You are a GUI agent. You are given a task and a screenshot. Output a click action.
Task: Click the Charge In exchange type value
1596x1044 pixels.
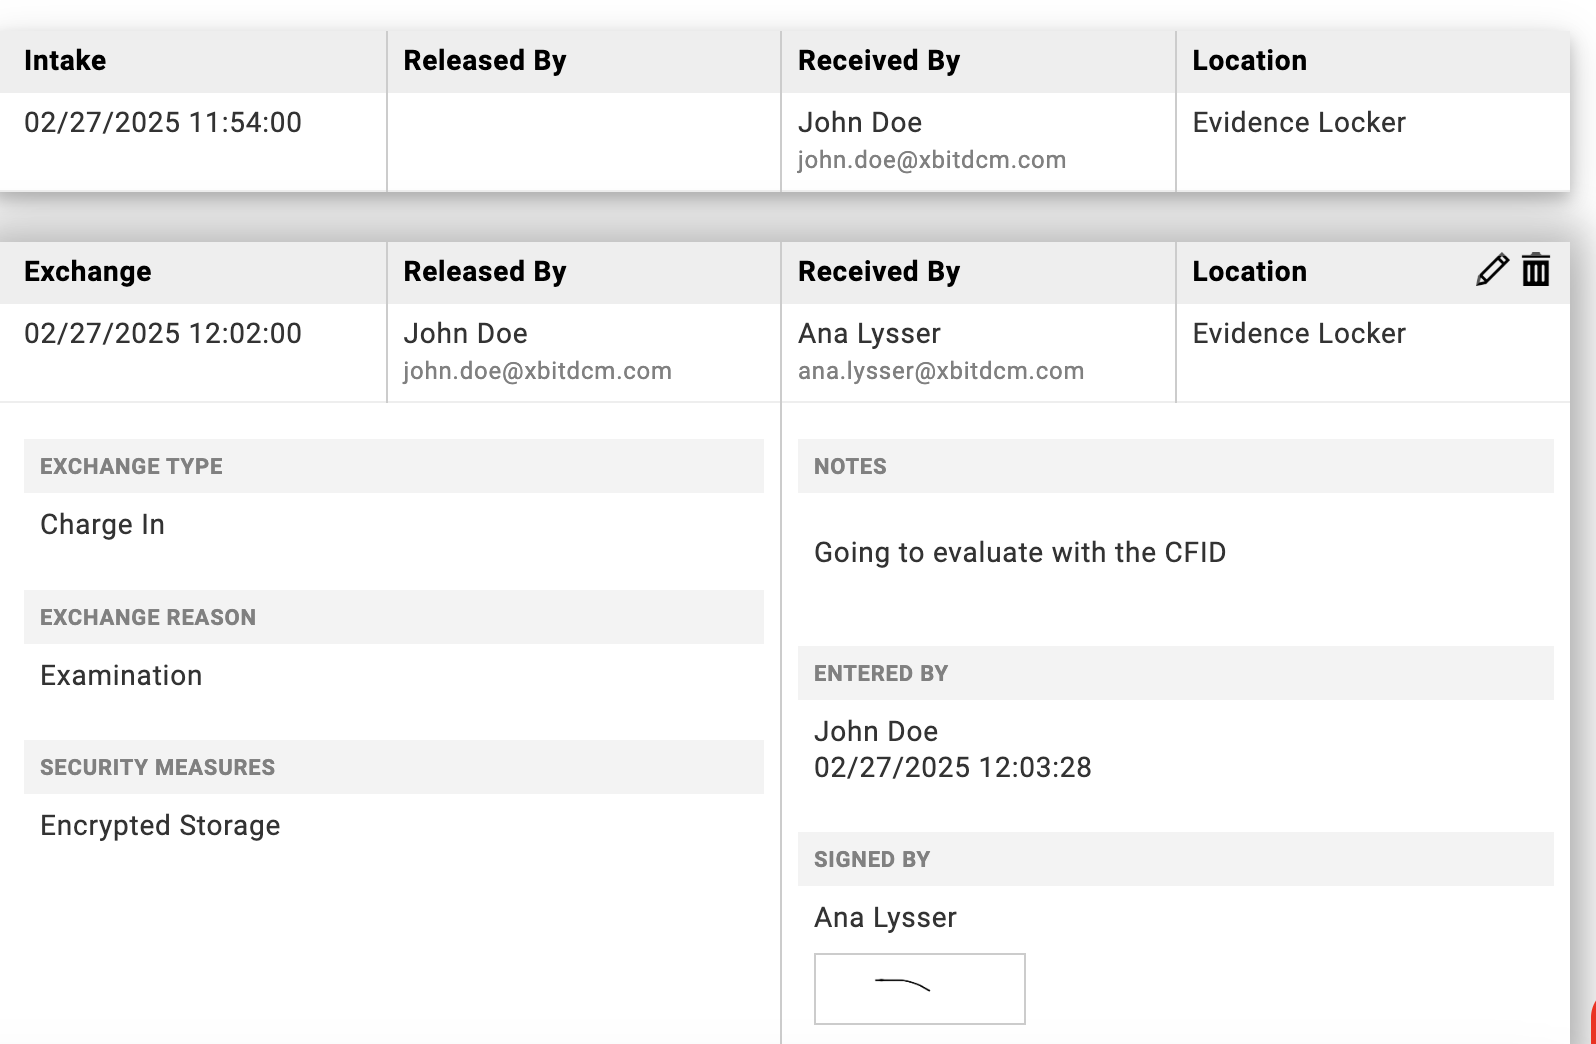[x=102, y=525]
